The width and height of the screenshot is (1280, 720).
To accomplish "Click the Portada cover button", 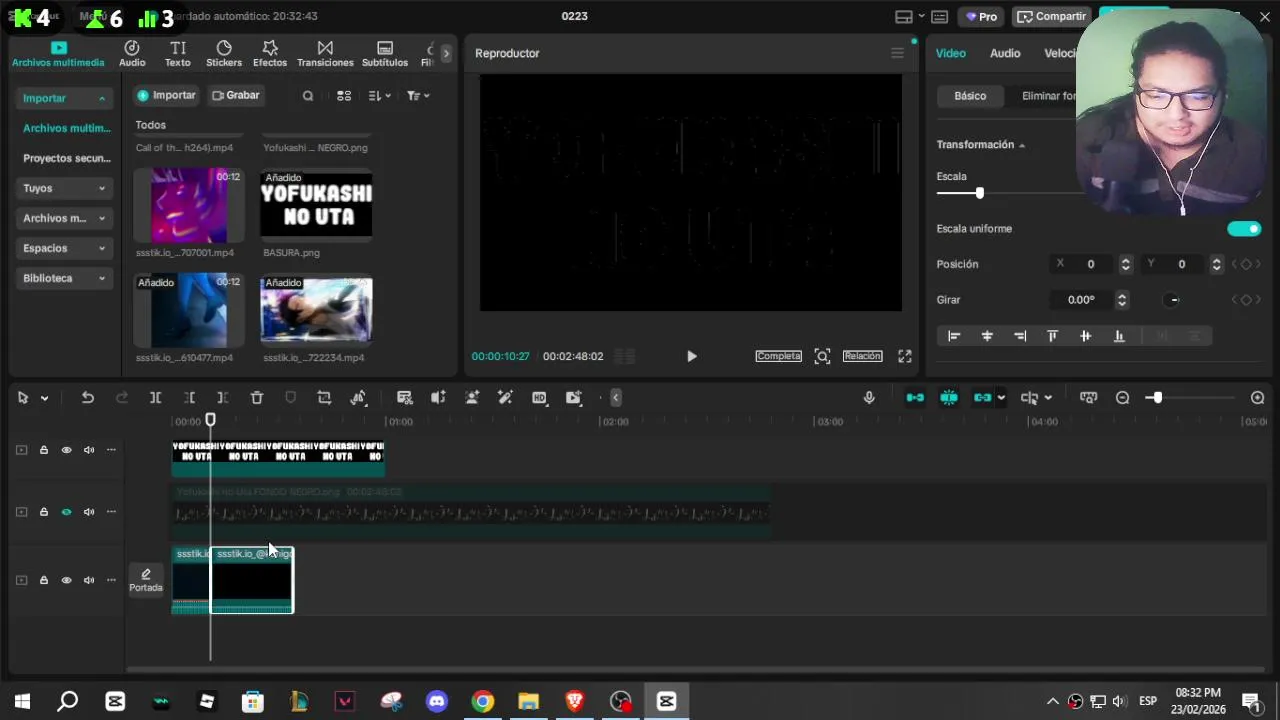I will point(145,580).
